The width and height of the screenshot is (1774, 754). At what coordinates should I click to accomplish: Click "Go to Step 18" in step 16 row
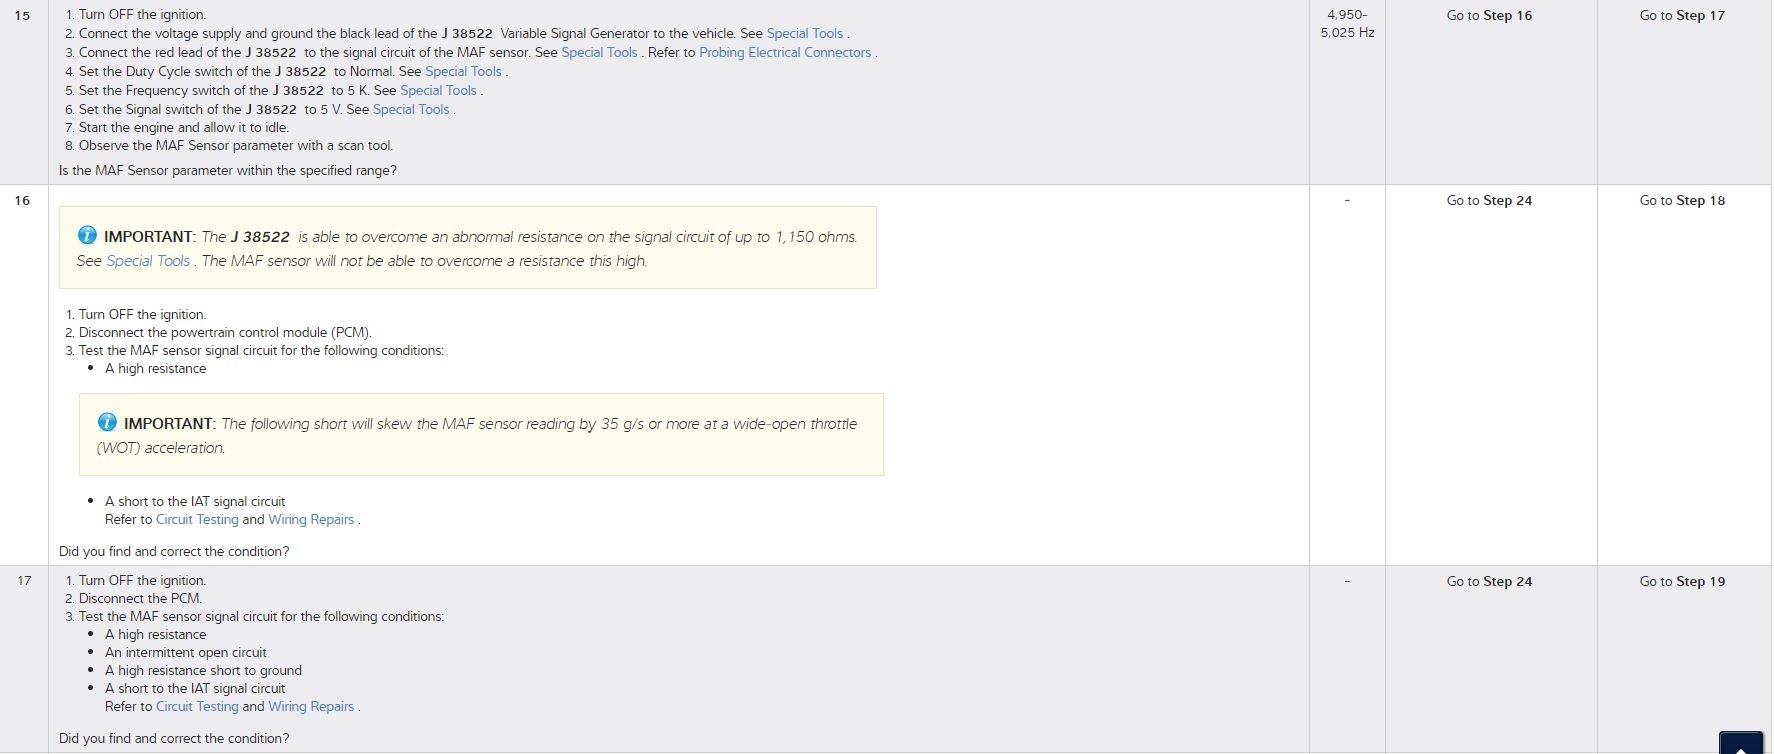(1682, 200)
